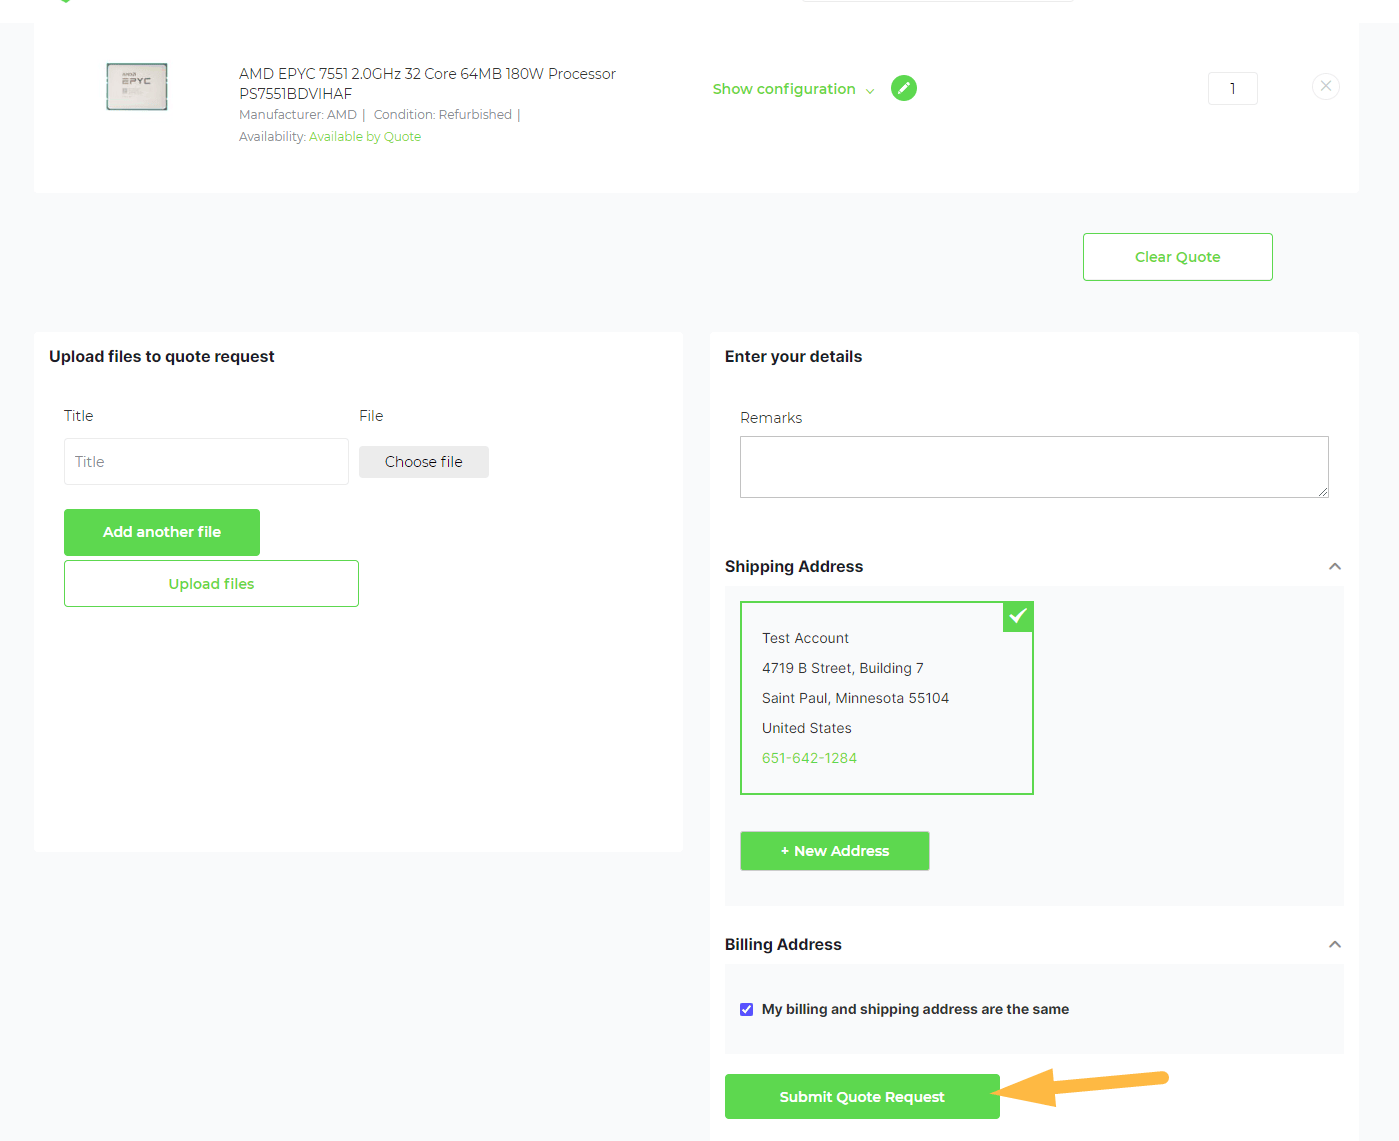Screen dimensions: 1399x1141
Task: Click '4719 B Street, Building 7' line
Action: coord(843,668)
